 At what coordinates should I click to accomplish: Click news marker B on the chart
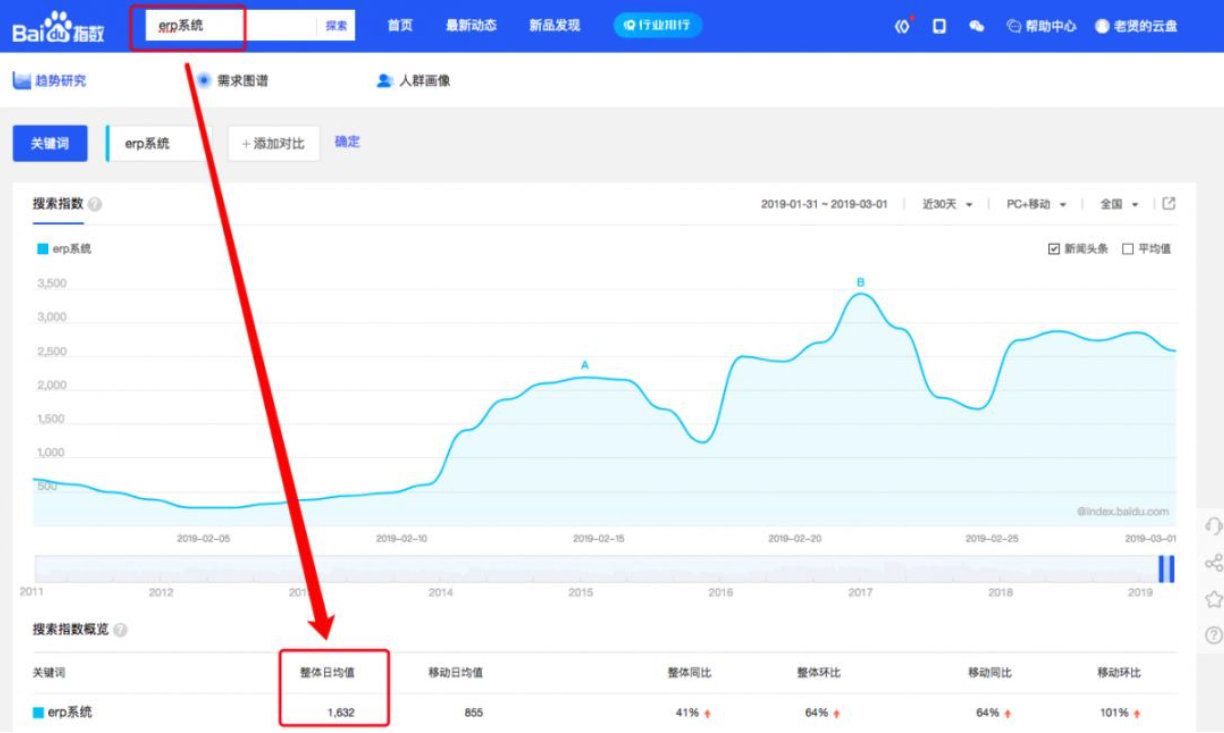tap(860, 283)
